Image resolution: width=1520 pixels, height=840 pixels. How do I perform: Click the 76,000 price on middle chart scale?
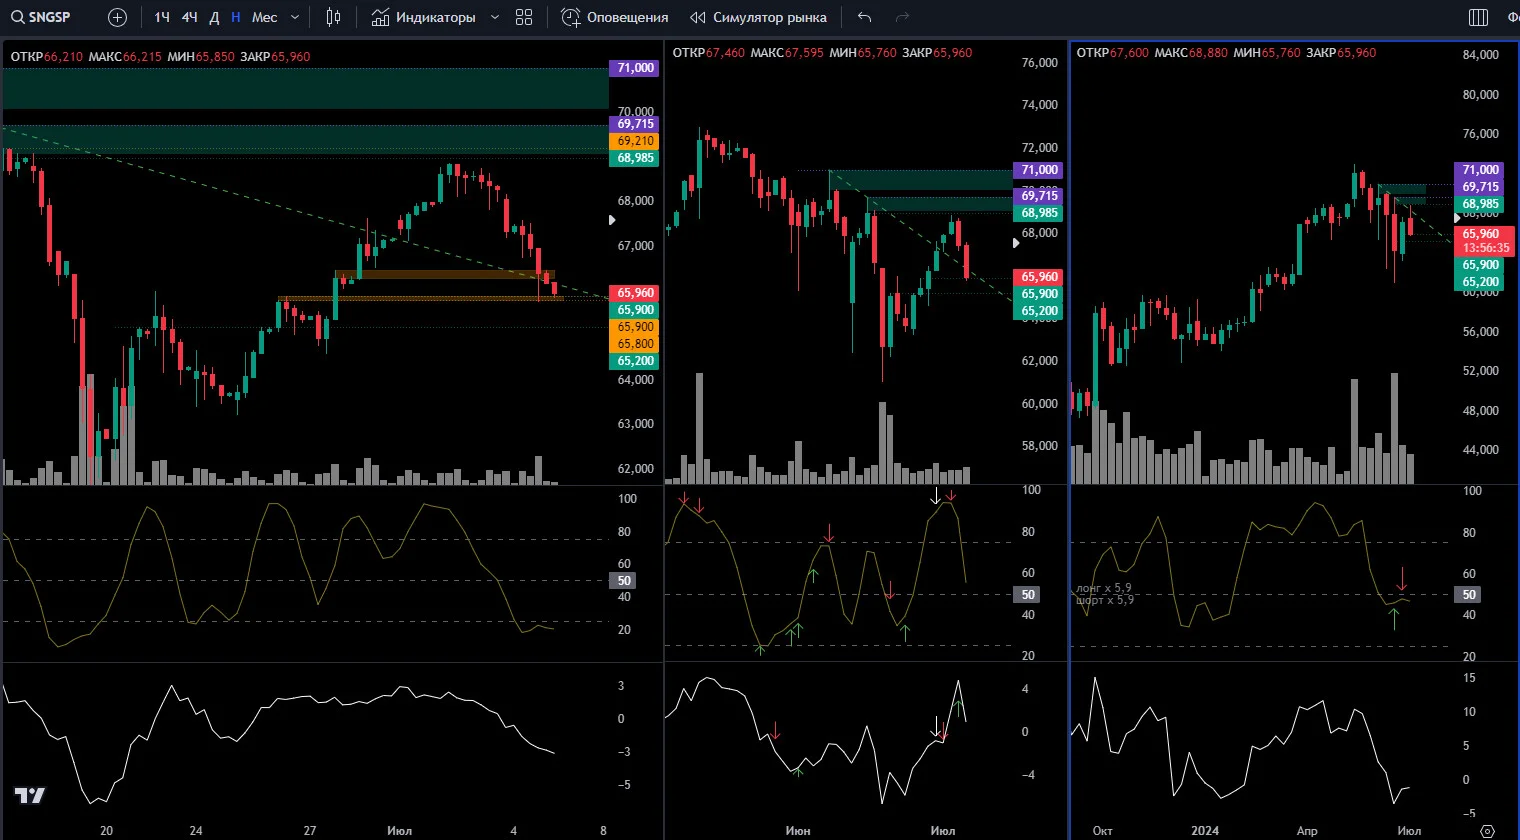[x=1039, y=62]
